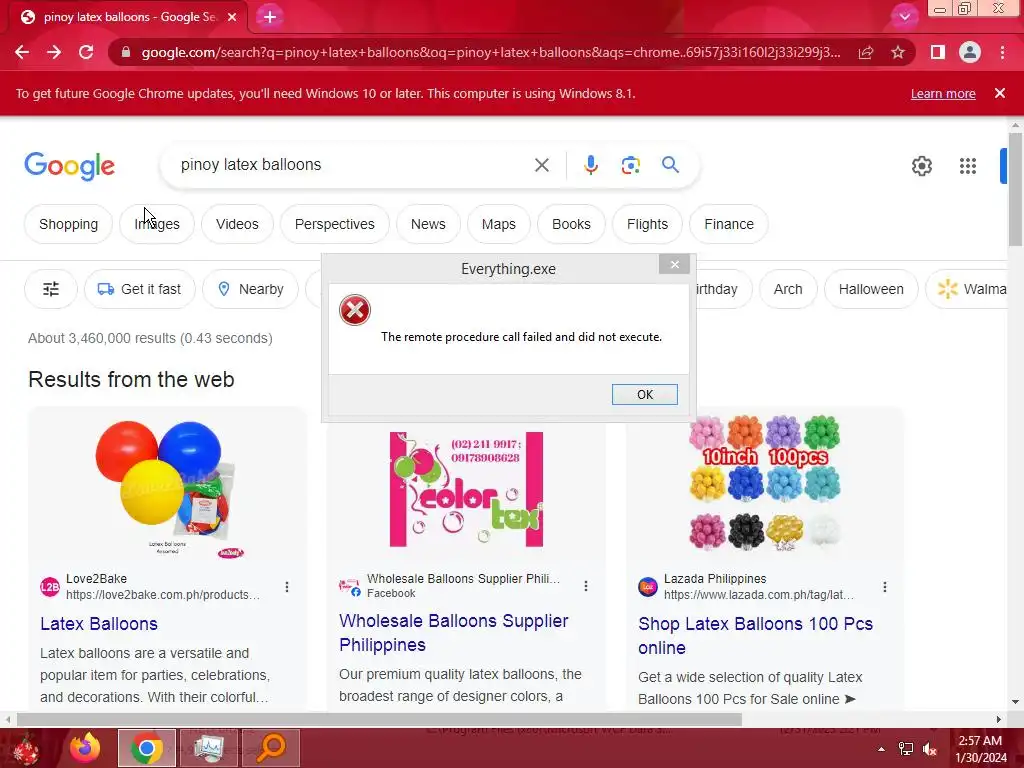Go back to the previous page
The image size is (1024, 768).
[22, 52]
